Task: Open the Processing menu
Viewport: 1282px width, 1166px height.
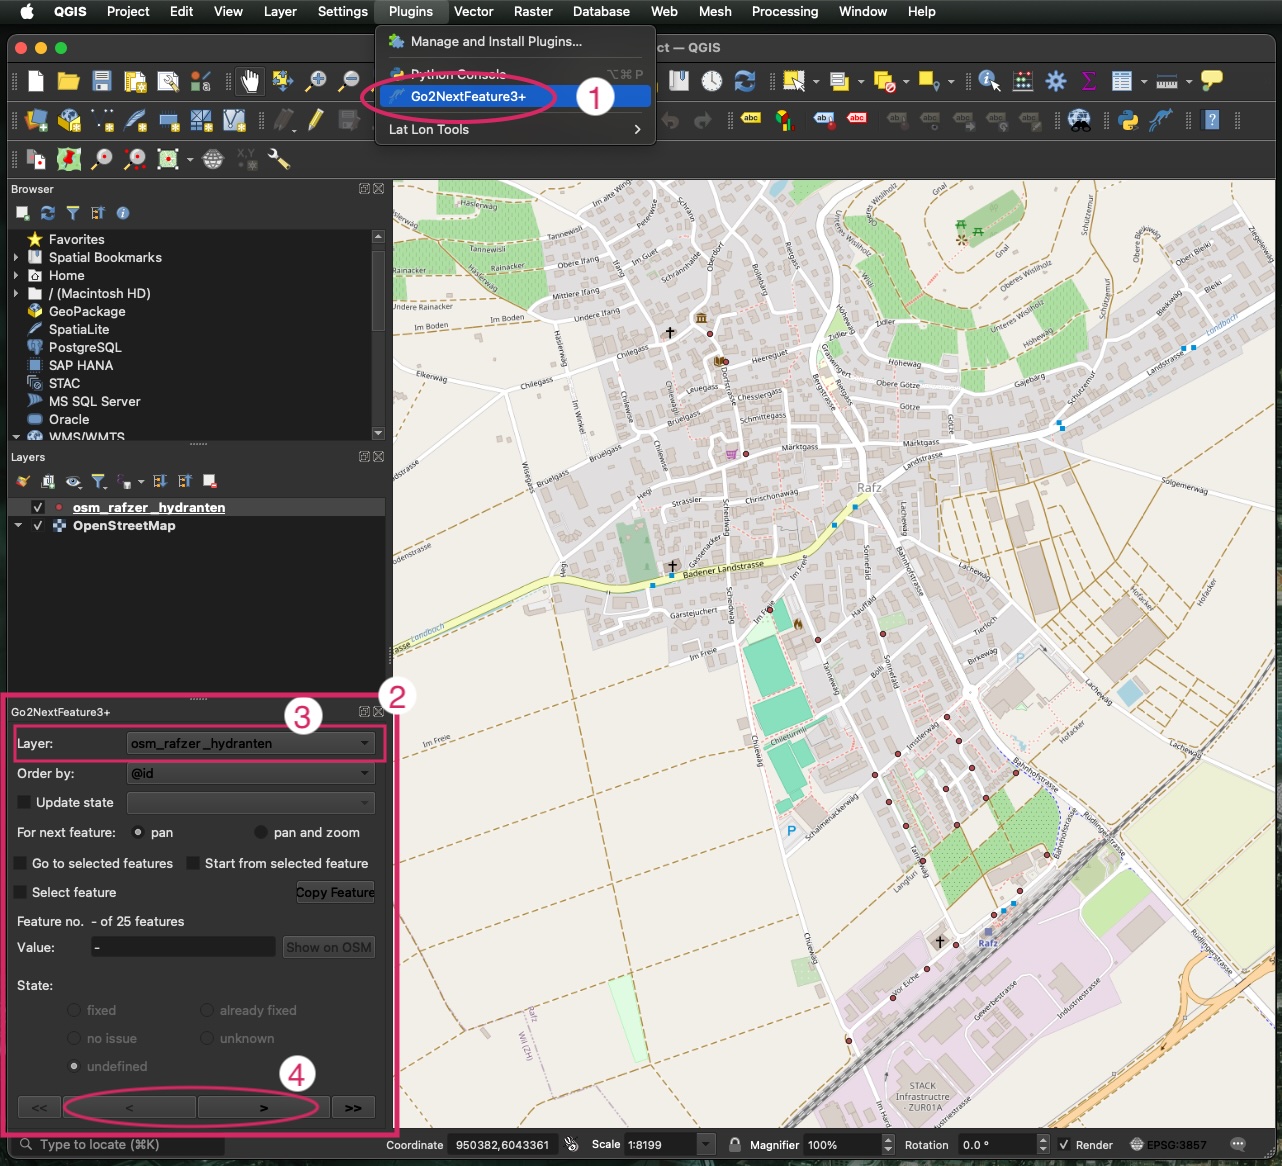Action: pyautogui.click(x=784, y=12)
